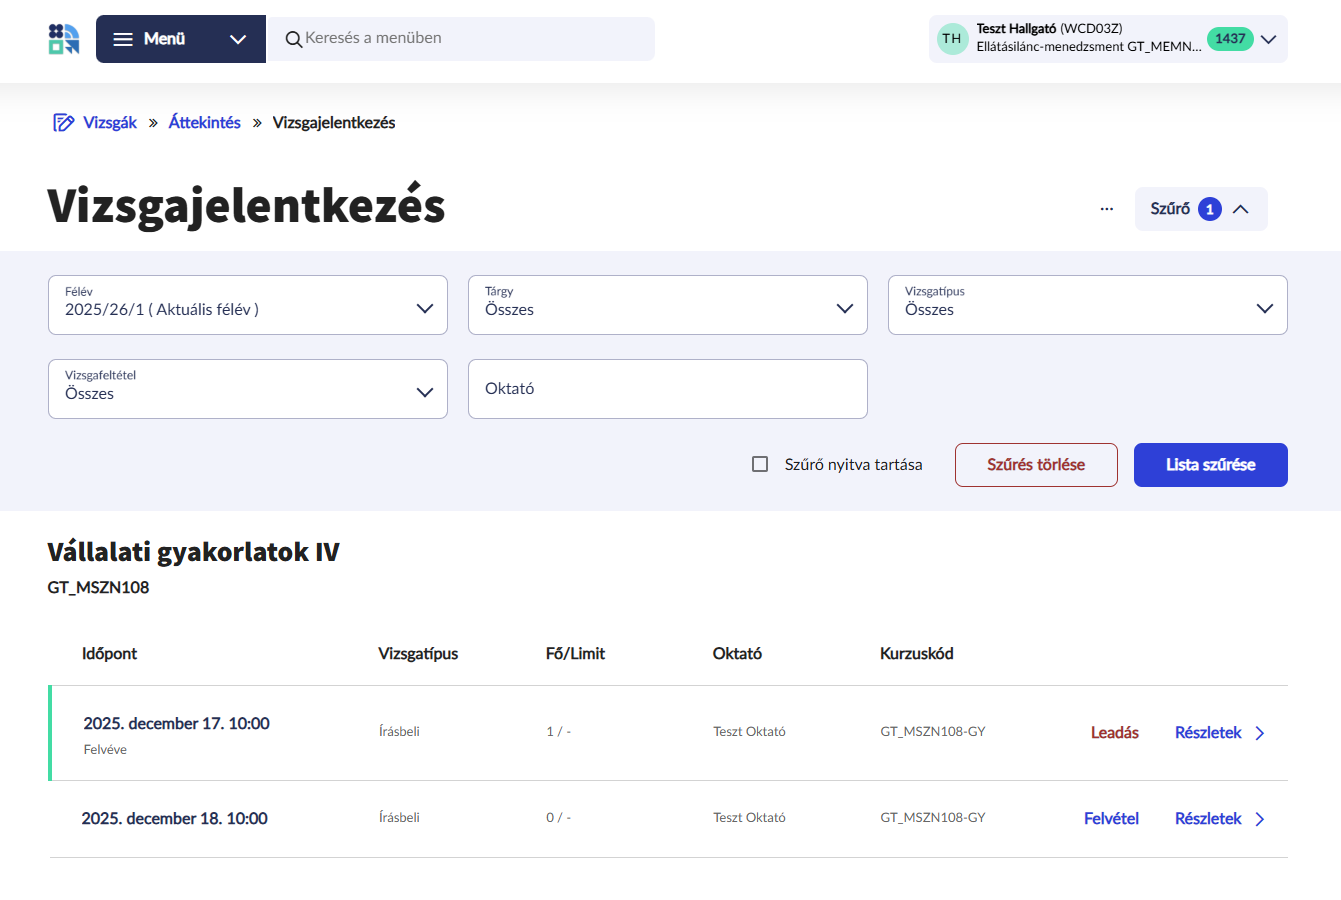Enable the Szűrő nyitva tartása checkbox
1341x900 pixels.
click(x=760, y=464)
